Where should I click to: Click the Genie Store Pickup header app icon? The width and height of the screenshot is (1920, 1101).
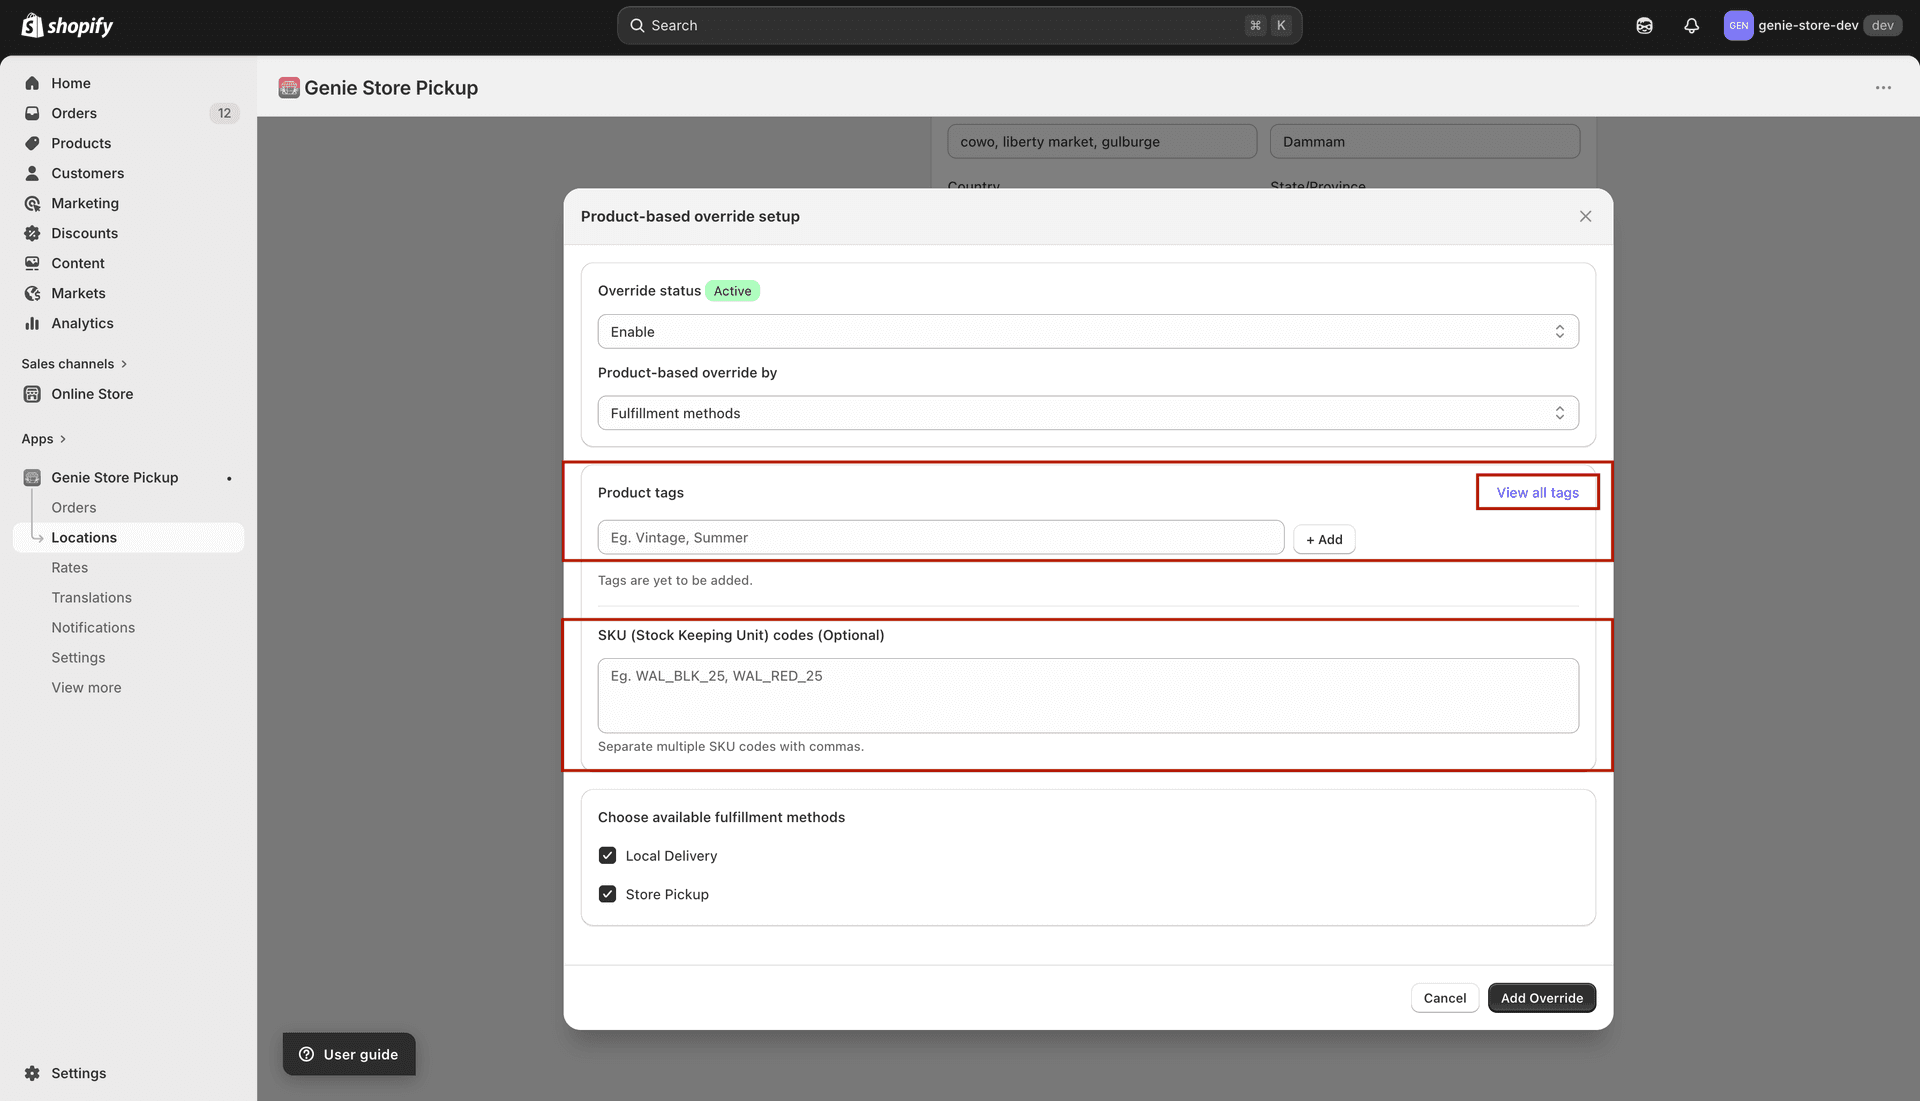click(x=289, y=88)
